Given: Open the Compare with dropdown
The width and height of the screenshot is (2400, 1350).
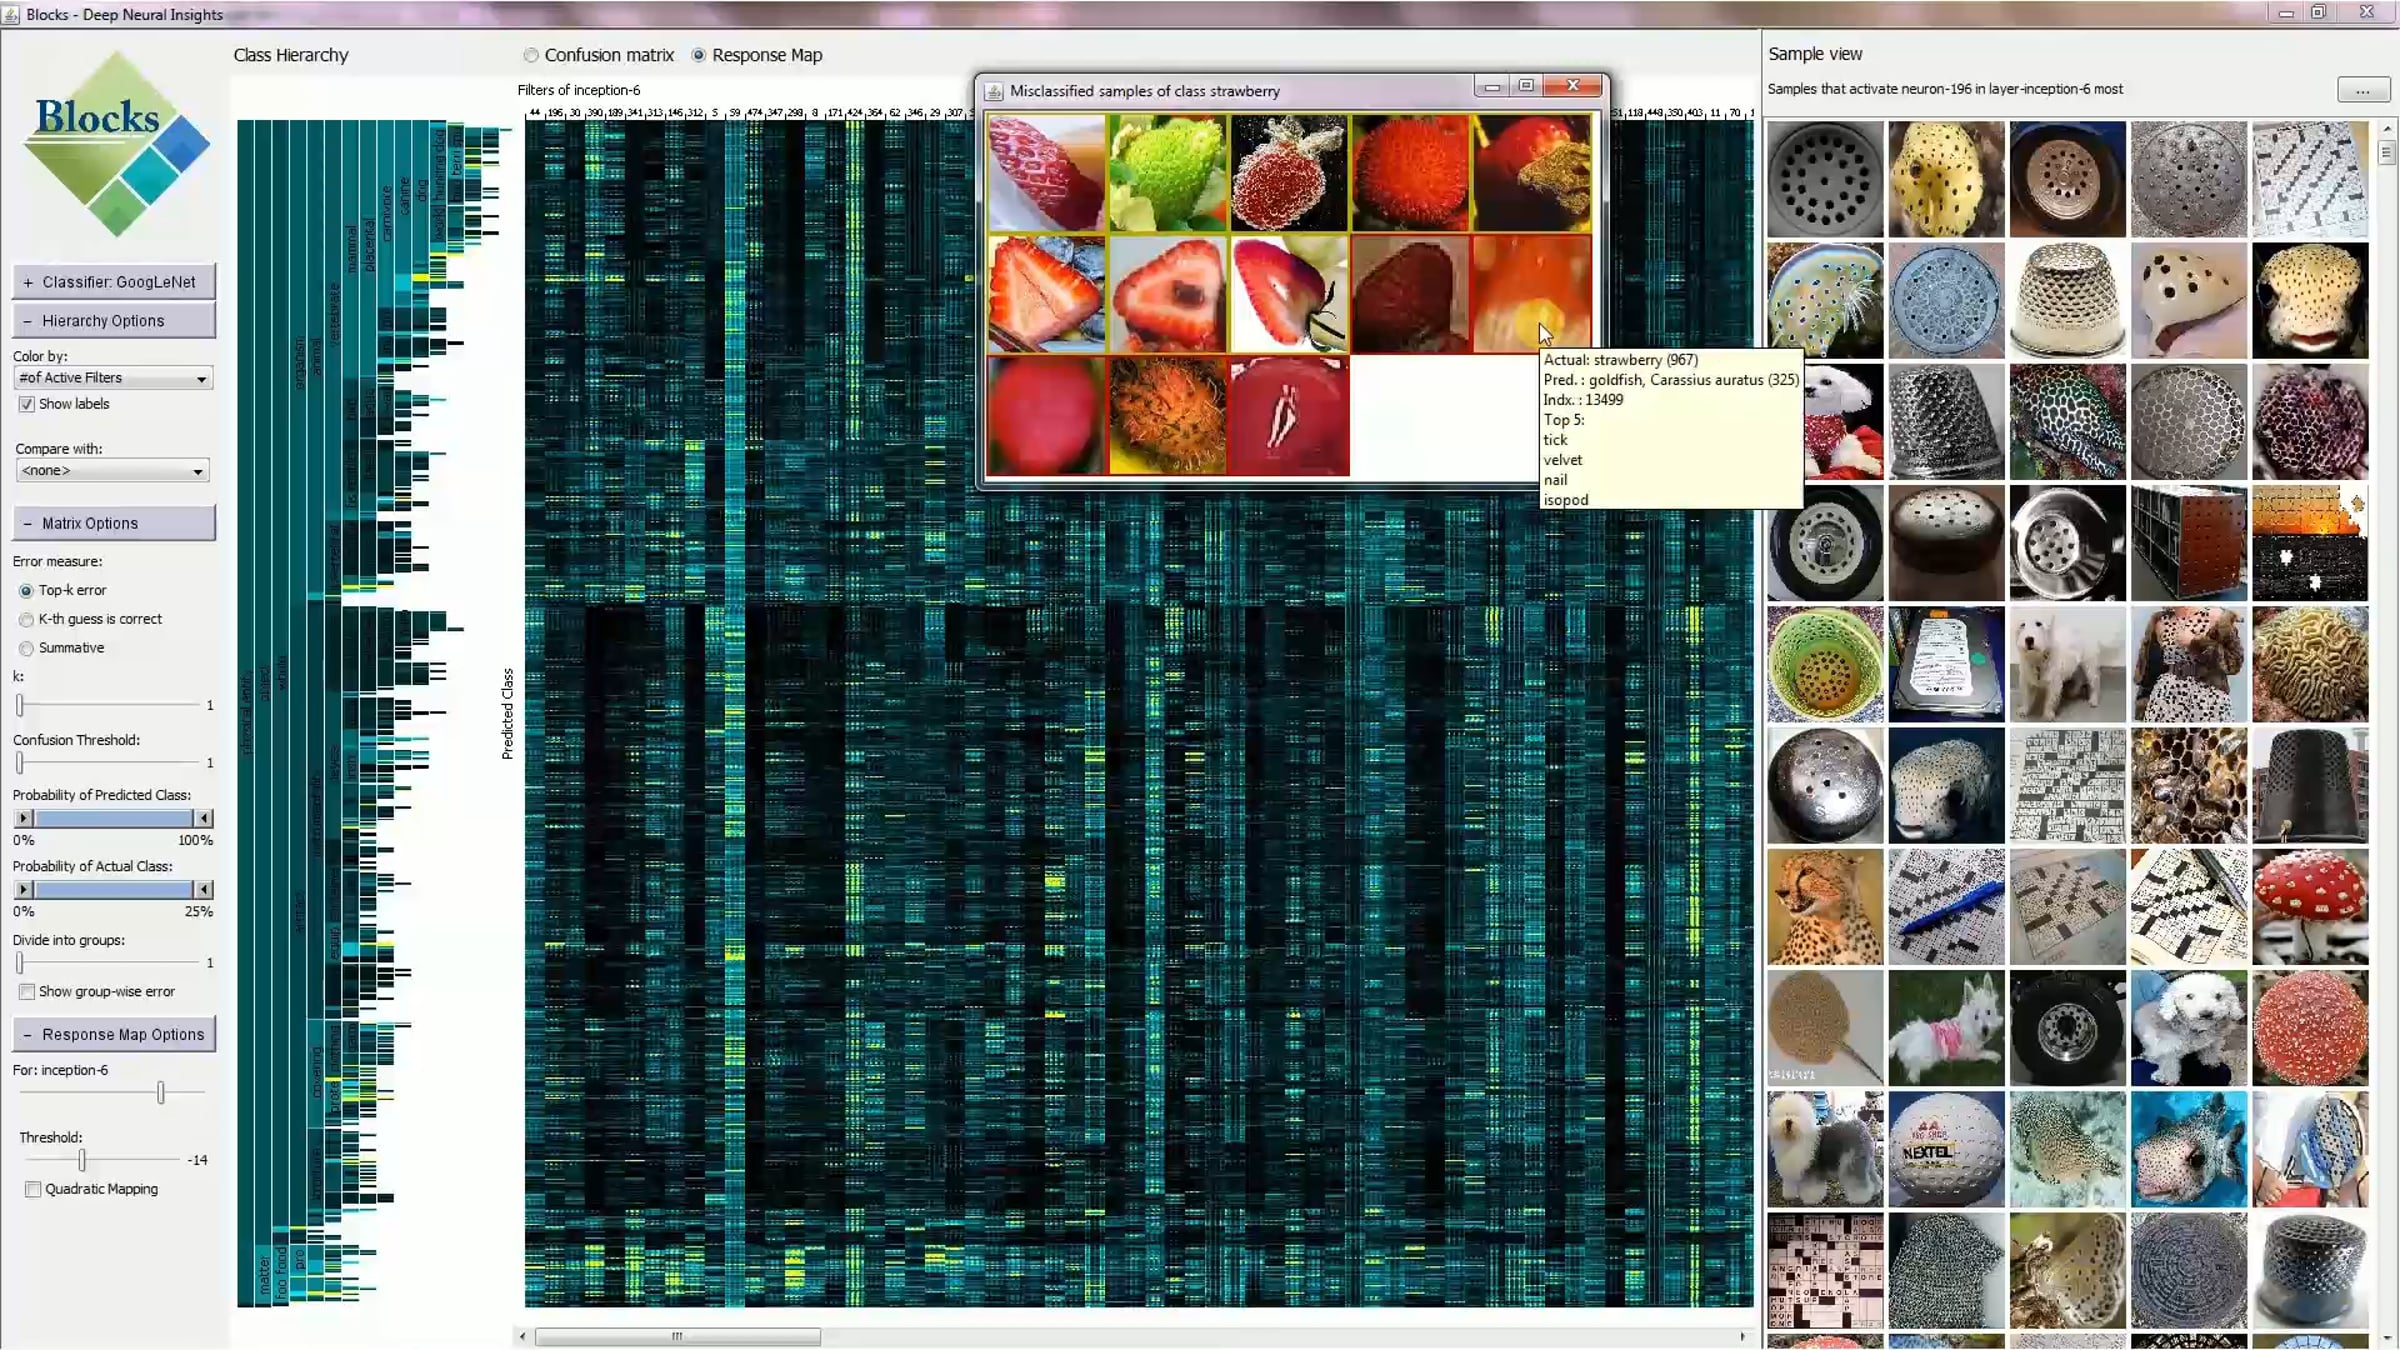Looking at the screenshot, I should point(112,471).
